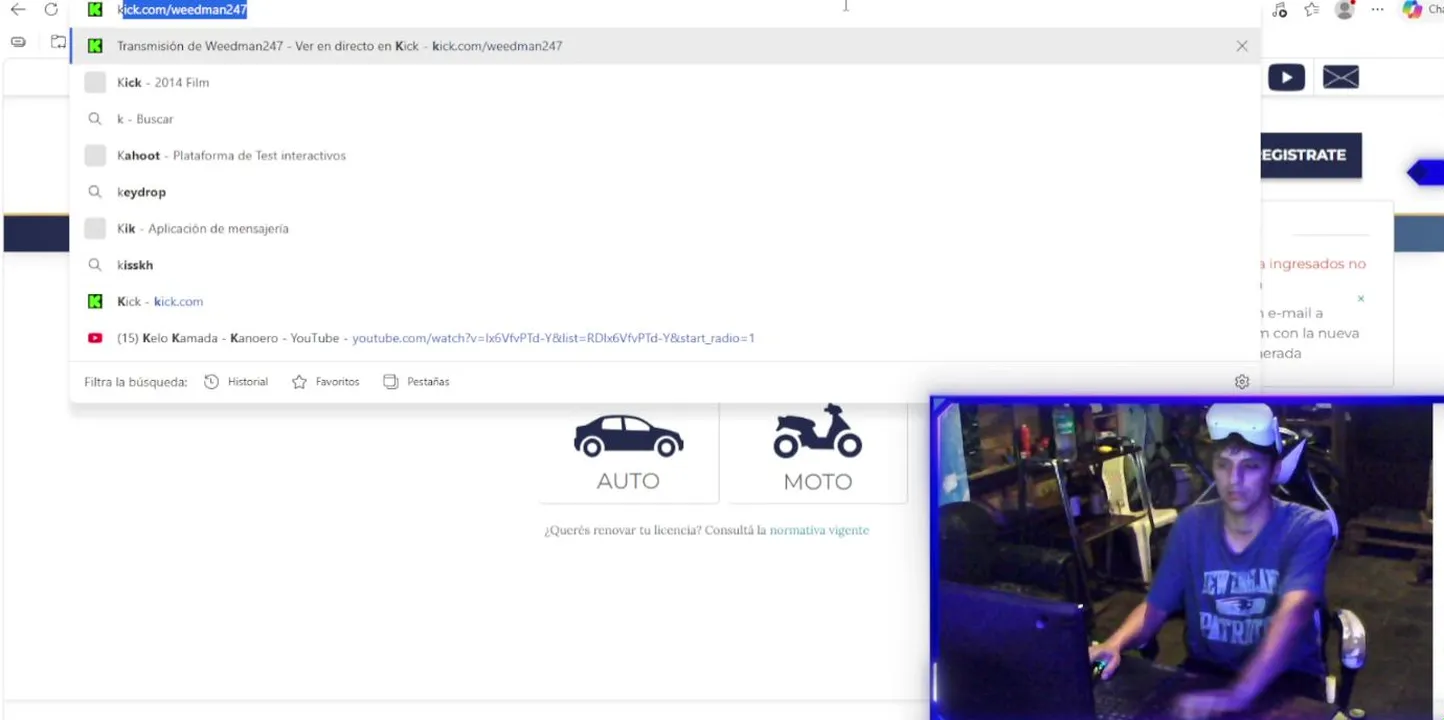Remove the Weedman247 suggestion with the X
The width and height of the screenshot is (1444, 720).
1242,46
